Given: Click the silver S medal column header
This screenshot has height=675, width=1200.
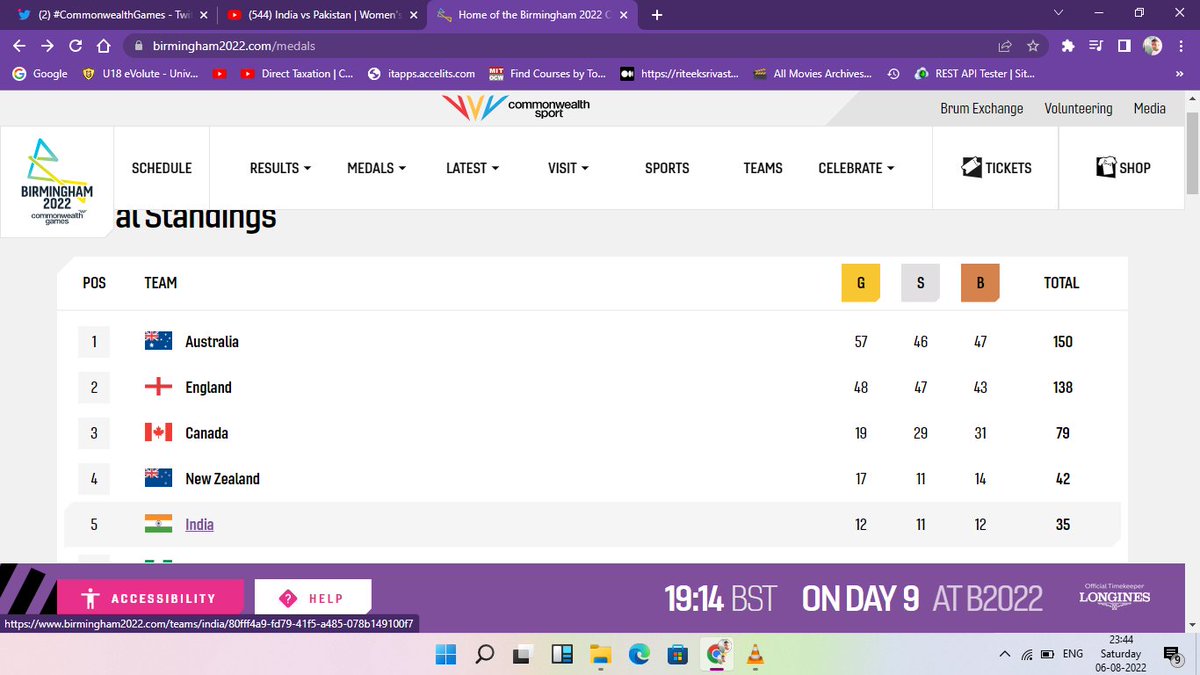Looking at the screenshot, I should 920,283.
